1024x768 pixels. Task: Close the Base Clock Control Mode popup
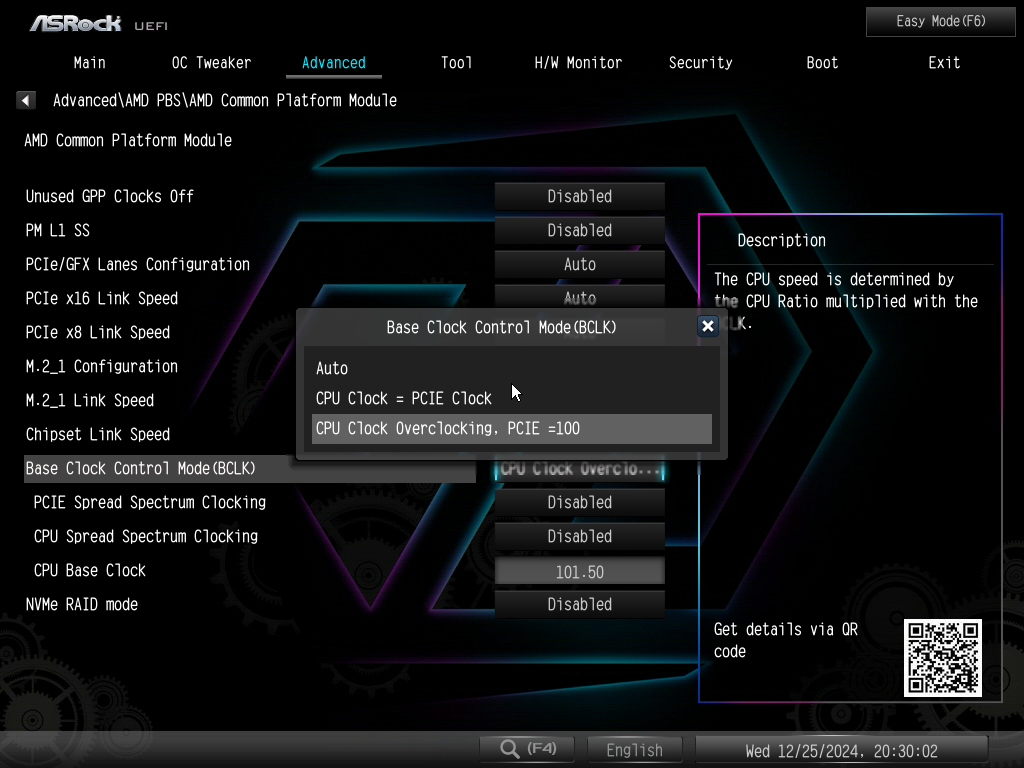(x=707, y=326)
